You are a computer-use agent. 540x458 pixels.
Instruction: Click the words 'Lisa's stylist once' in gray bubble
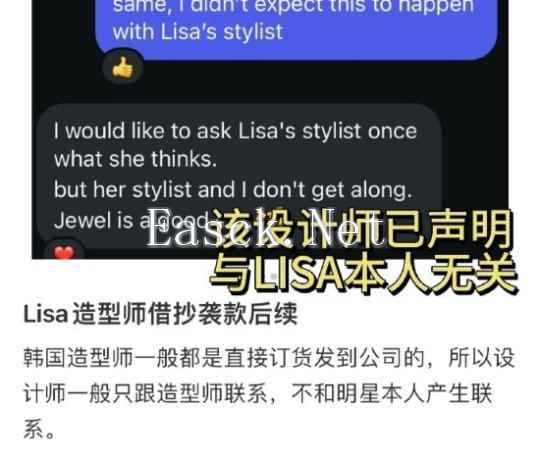click(328, 131)
